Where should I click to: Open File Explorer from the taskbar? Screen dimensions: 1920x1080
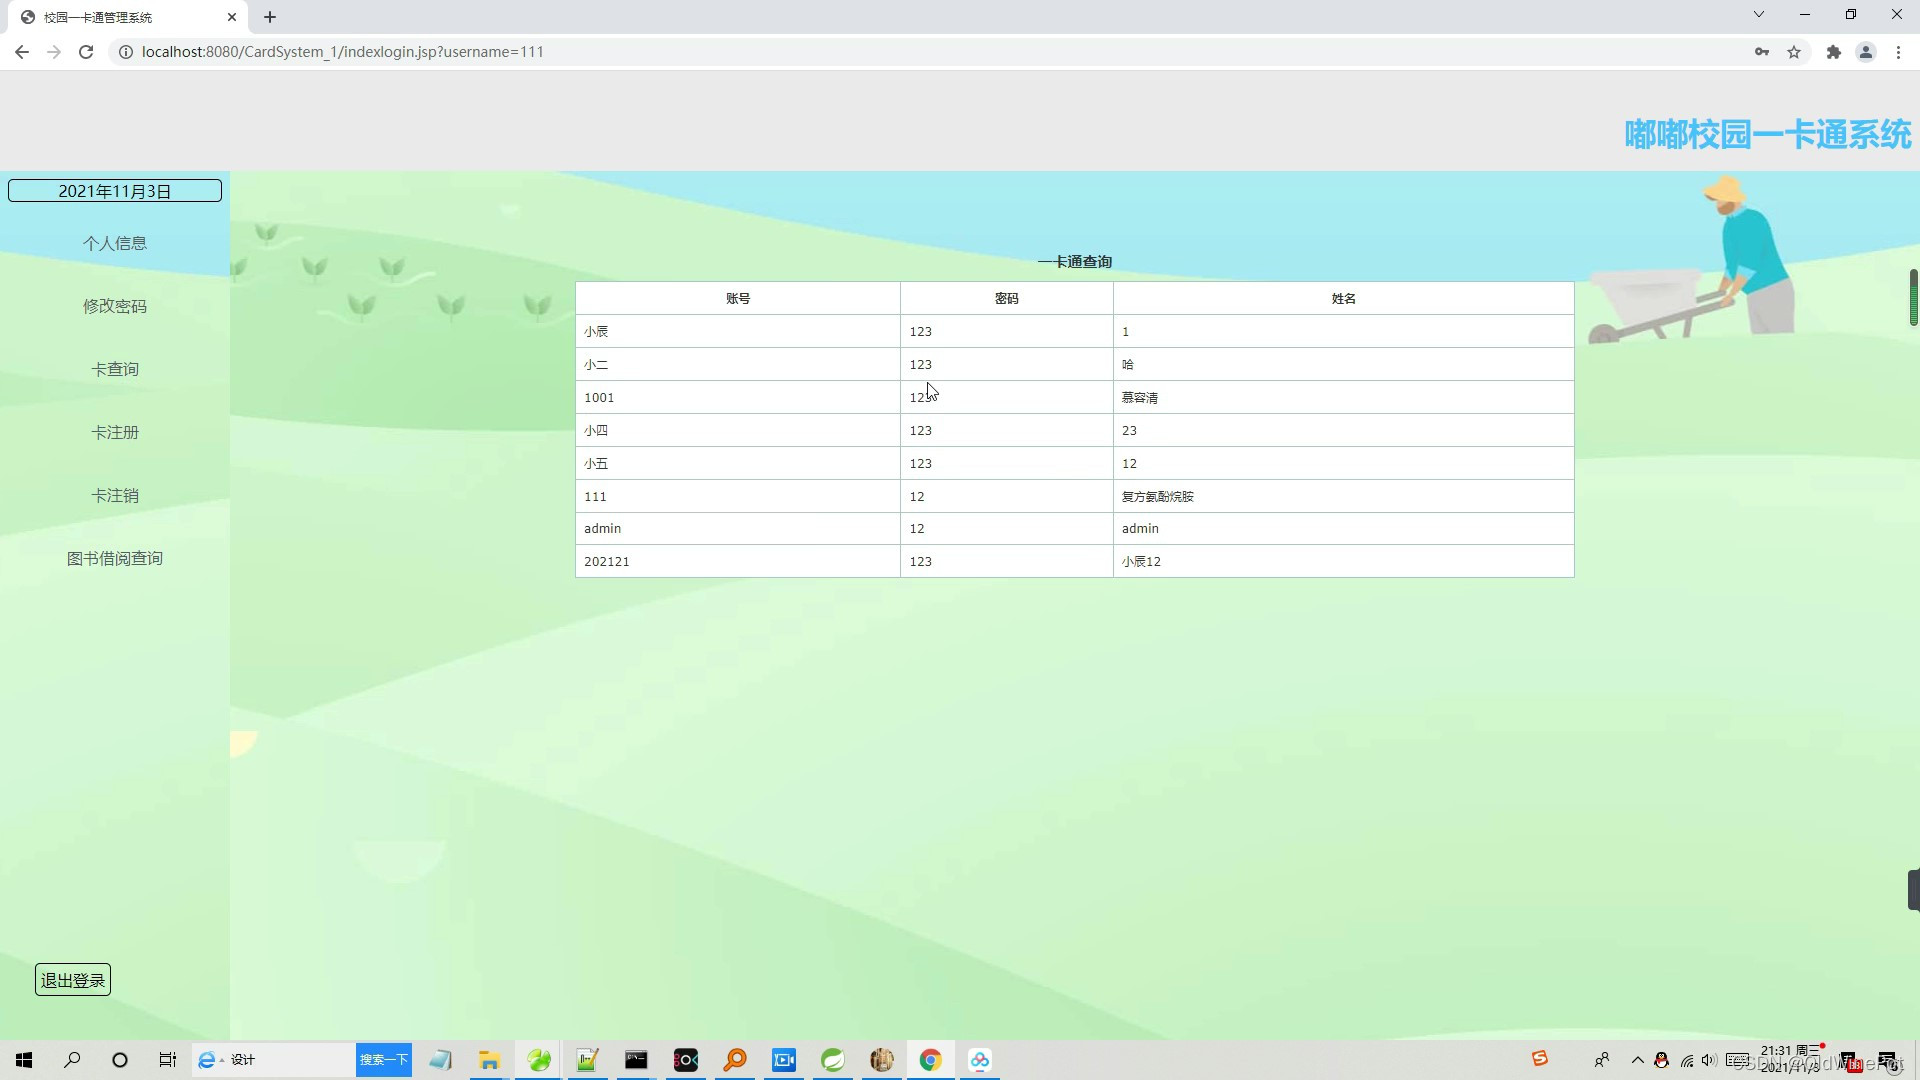click(x=489, y=1060)
